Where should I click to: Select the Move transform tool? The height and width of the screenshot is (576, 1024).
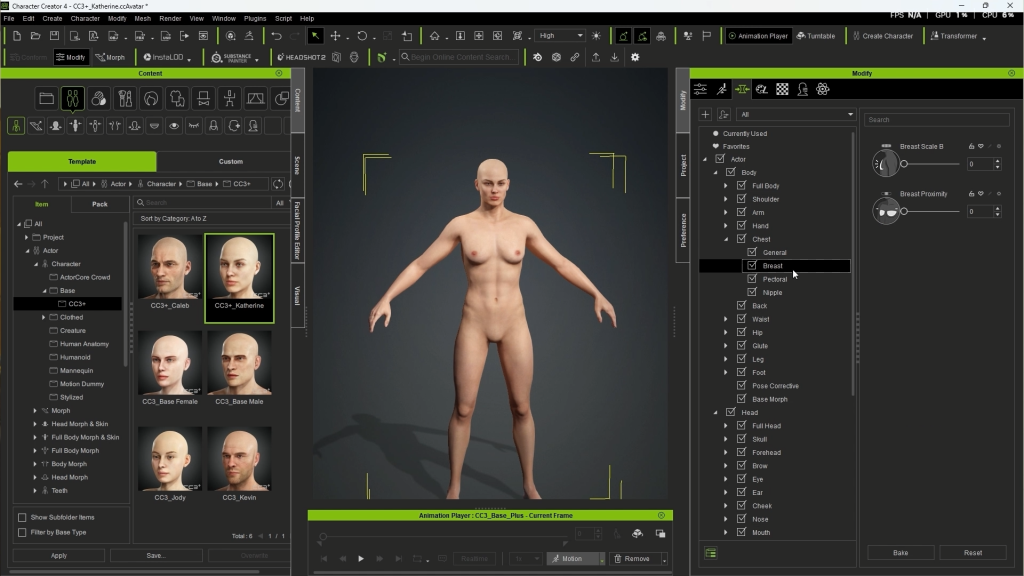(x=335, y=36)
